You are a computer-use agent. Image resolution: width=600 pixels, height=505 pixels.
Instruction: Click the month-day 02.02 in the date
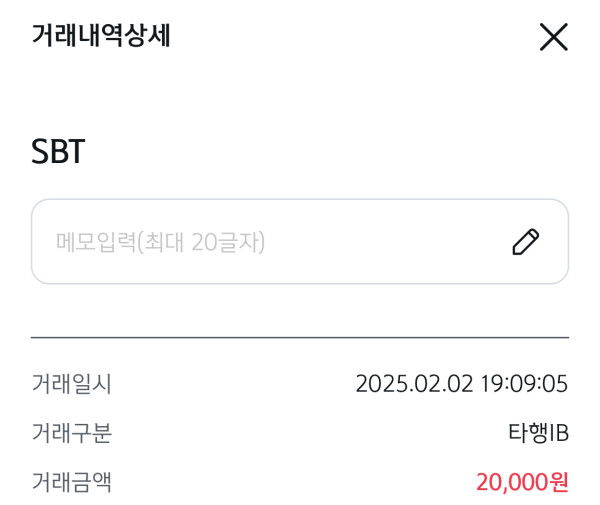433,384
